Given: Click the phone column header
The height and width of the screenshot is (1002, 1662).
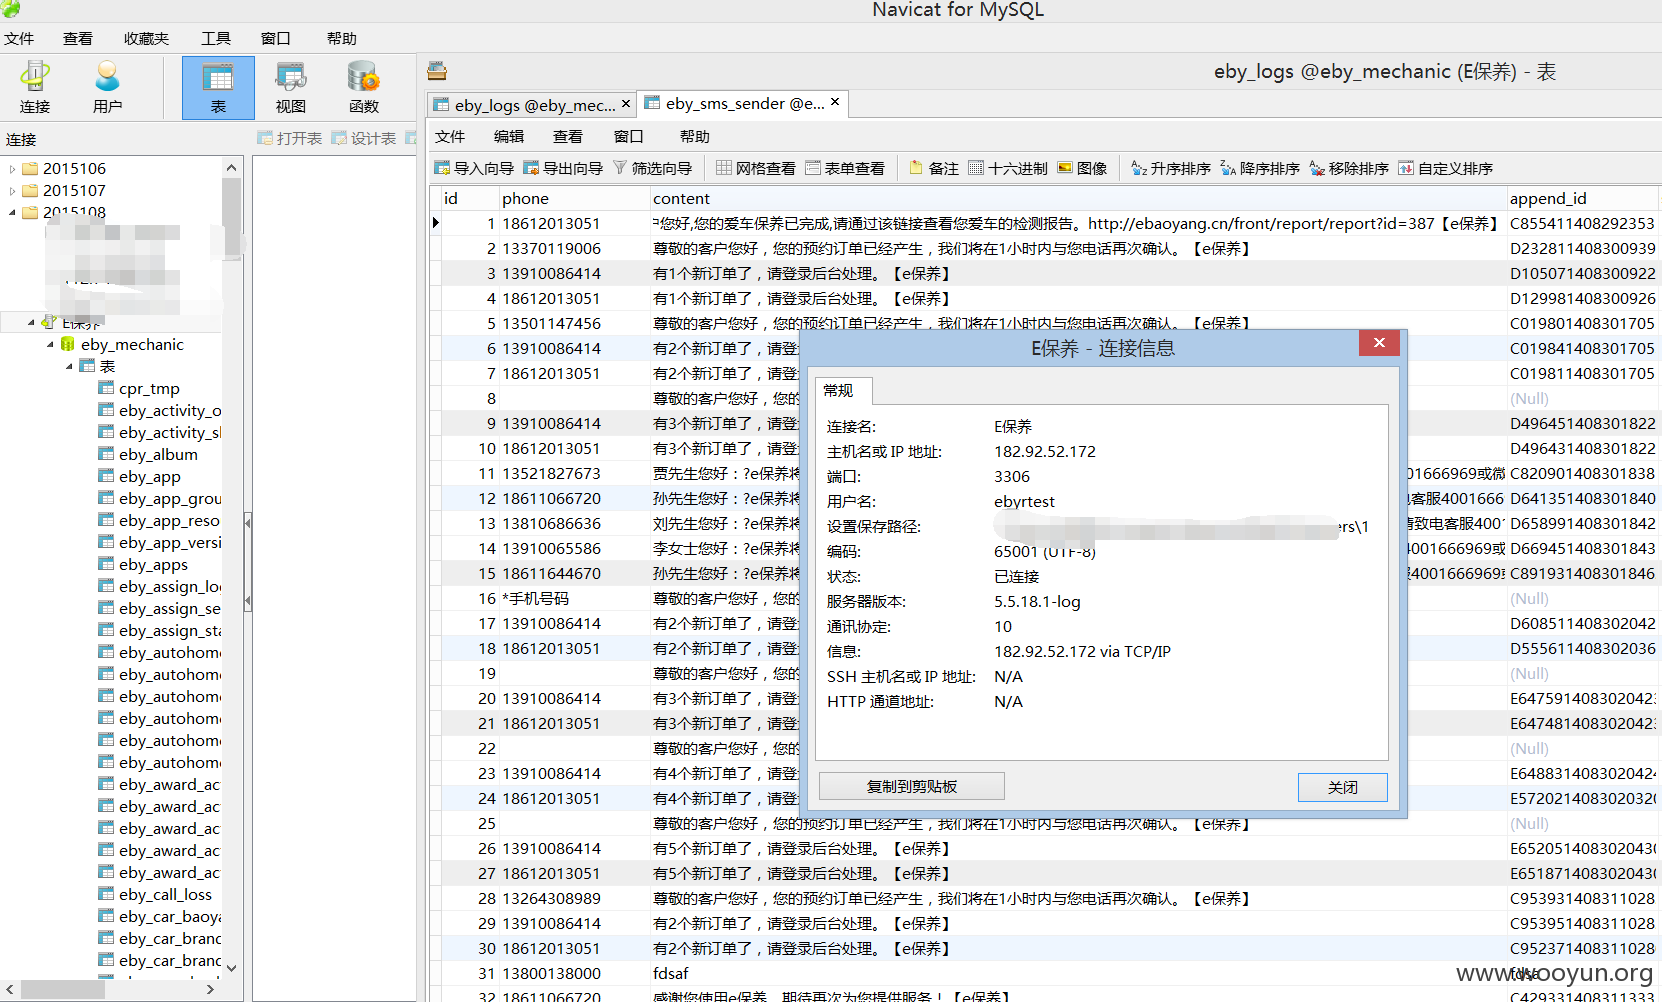Looking at the screenshot, I should coord(574,198).
